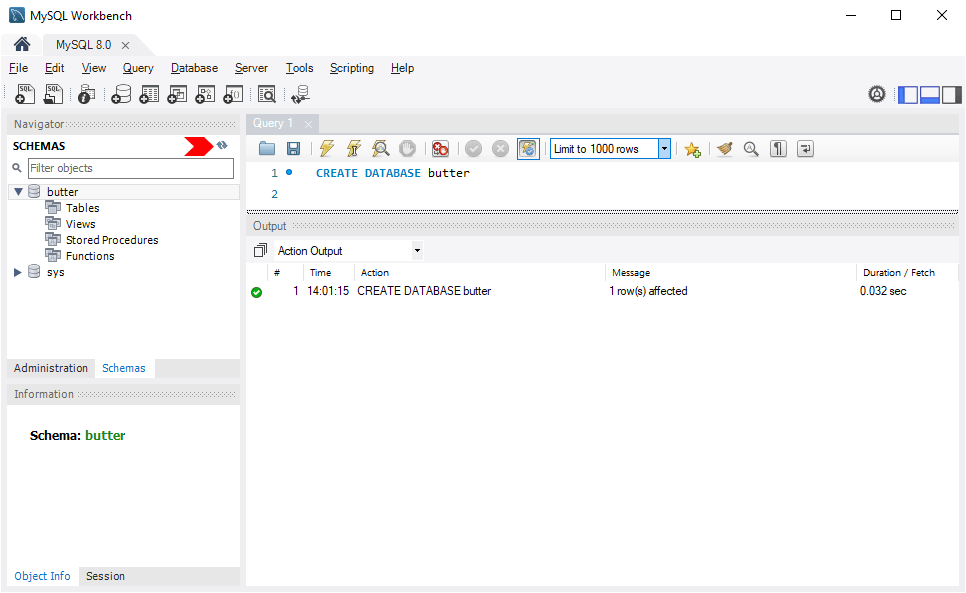Click the Filter objects search field
The width and height of the screenshot is (966, 593).
131,168
